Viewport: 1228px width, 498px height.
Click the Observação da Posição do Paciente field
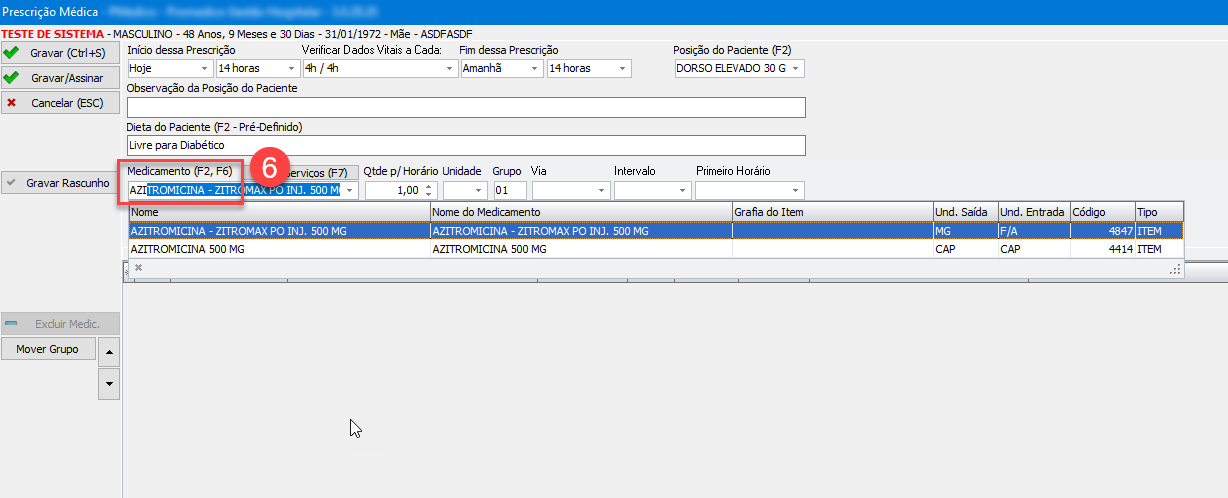coord(466,107)
